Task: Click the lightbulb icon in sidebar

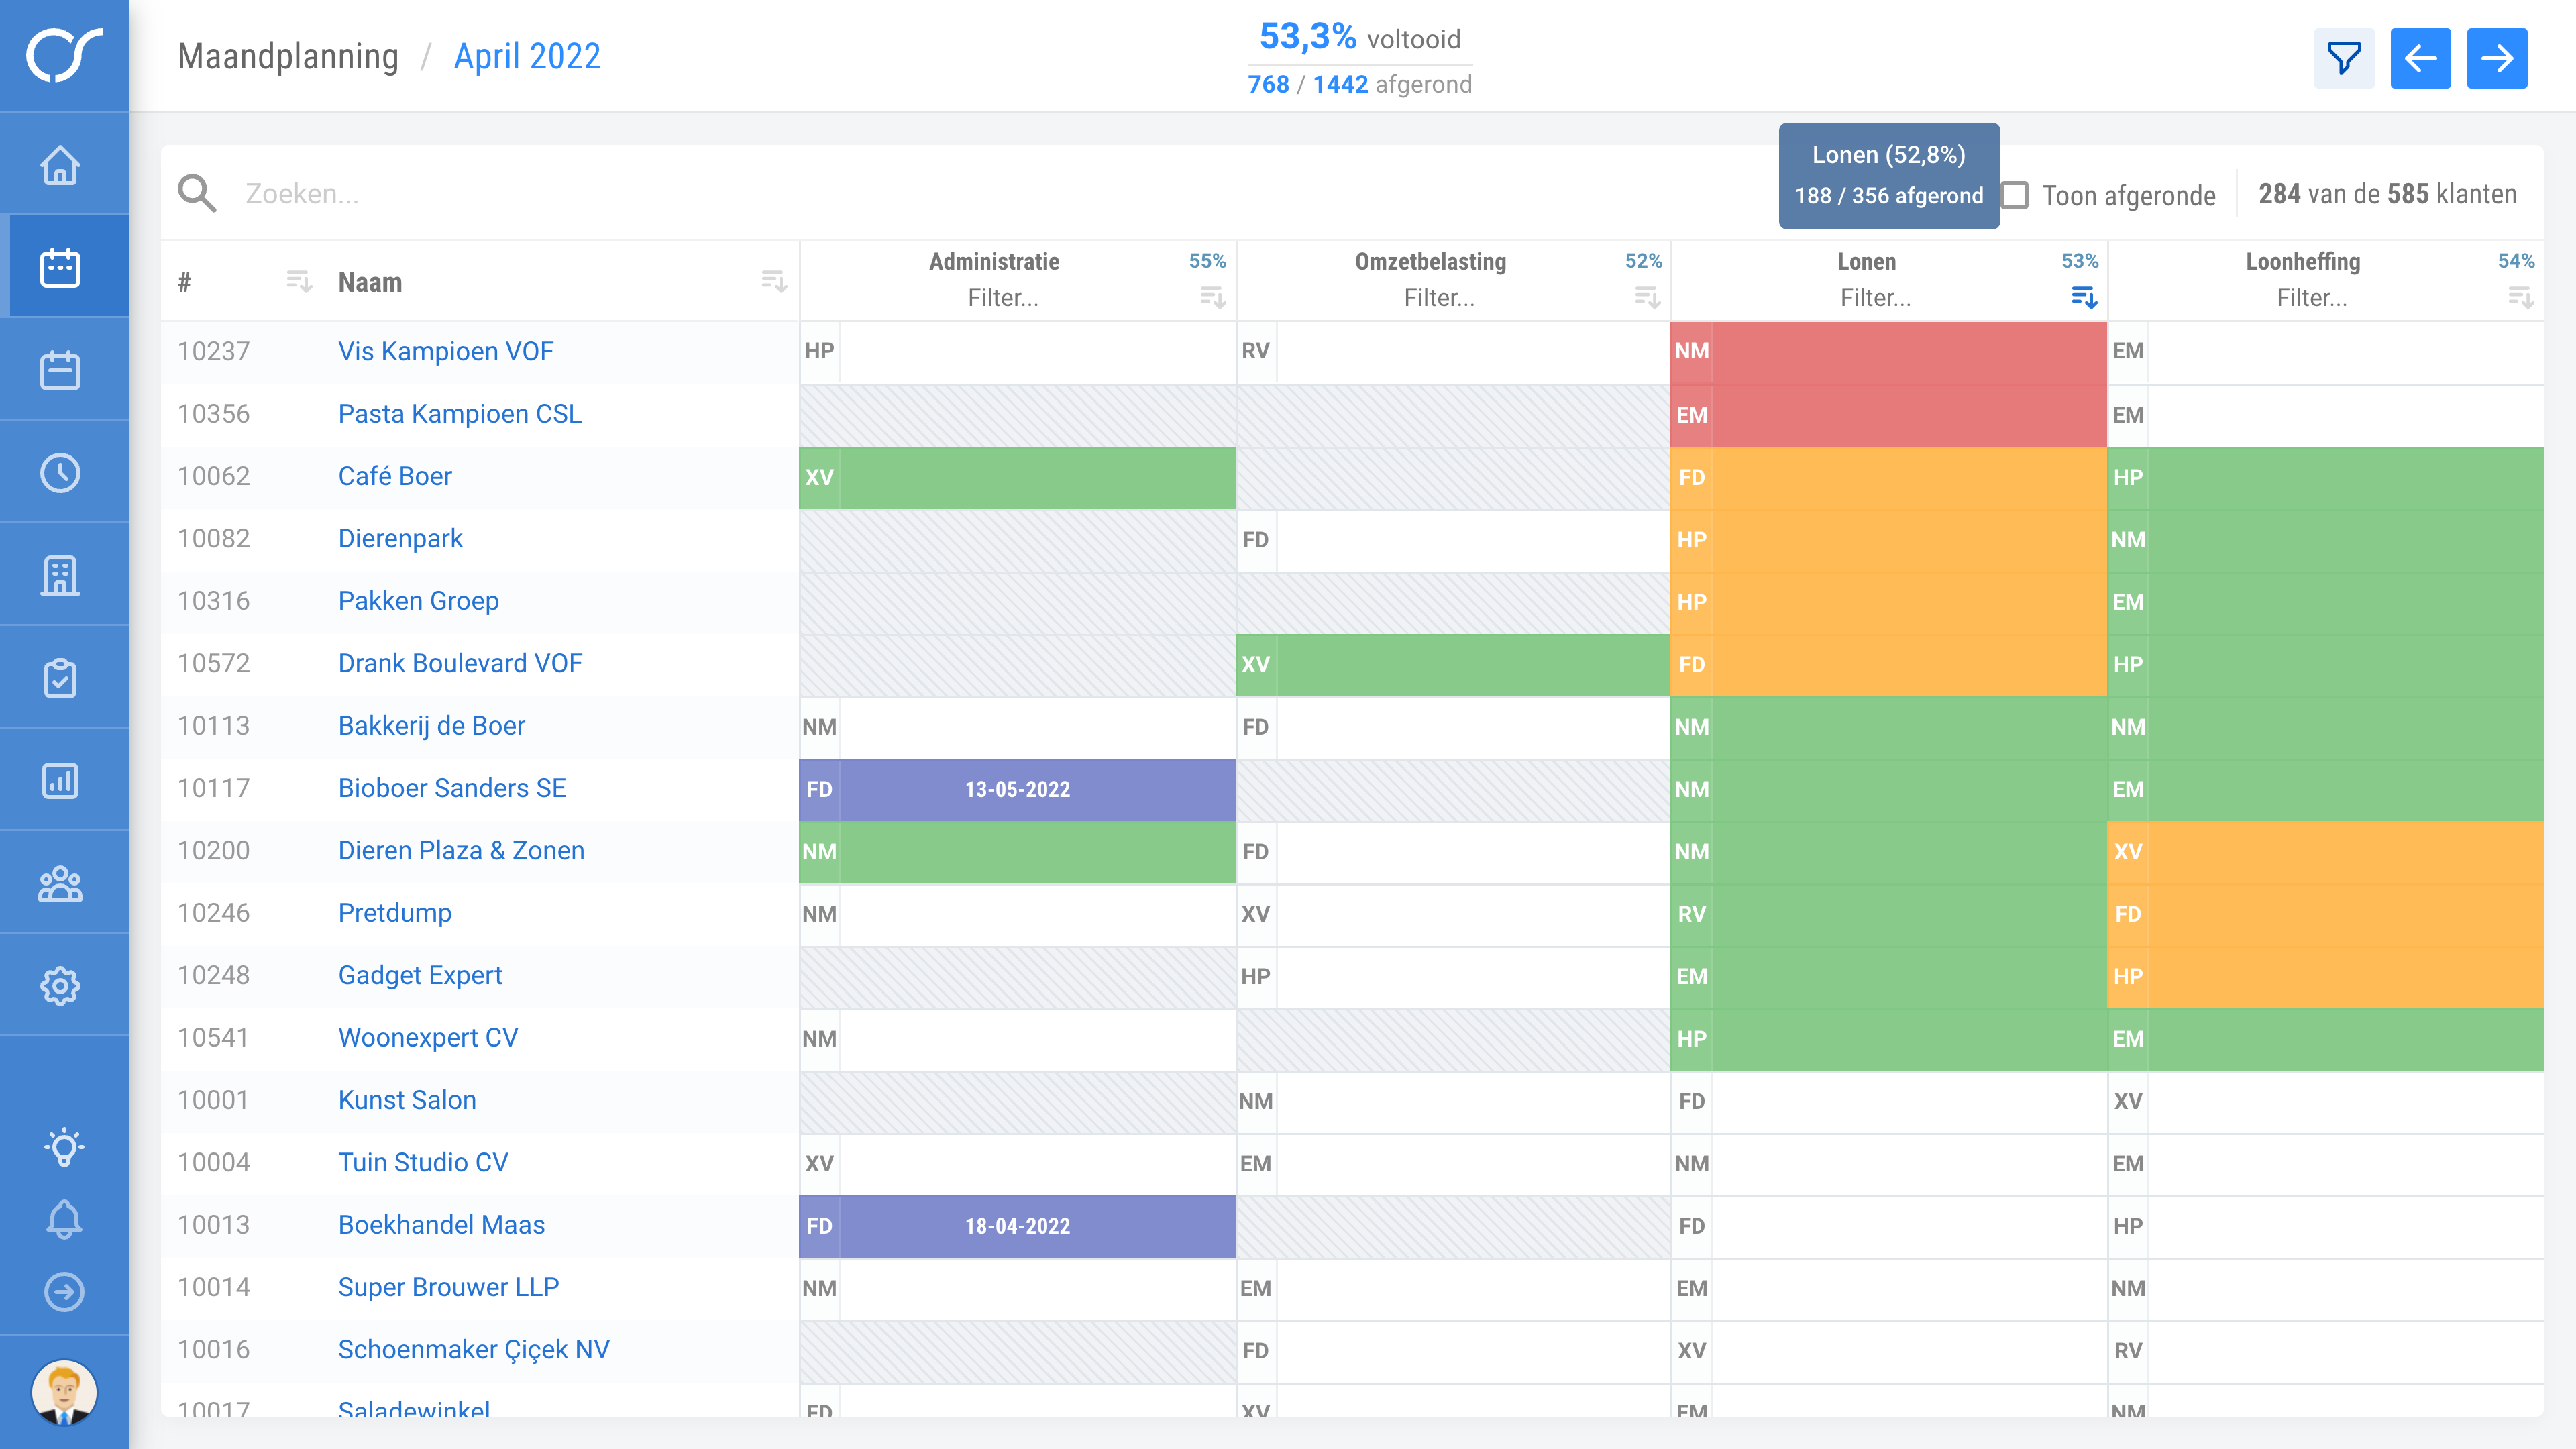Action: coord(64,1146)
